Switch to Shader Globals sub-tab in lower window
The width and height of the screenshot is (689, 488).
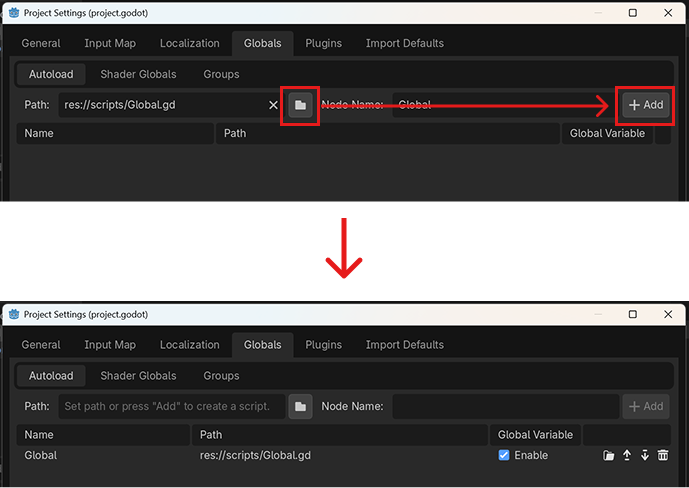pyautogui.click(x=138, y=376)
